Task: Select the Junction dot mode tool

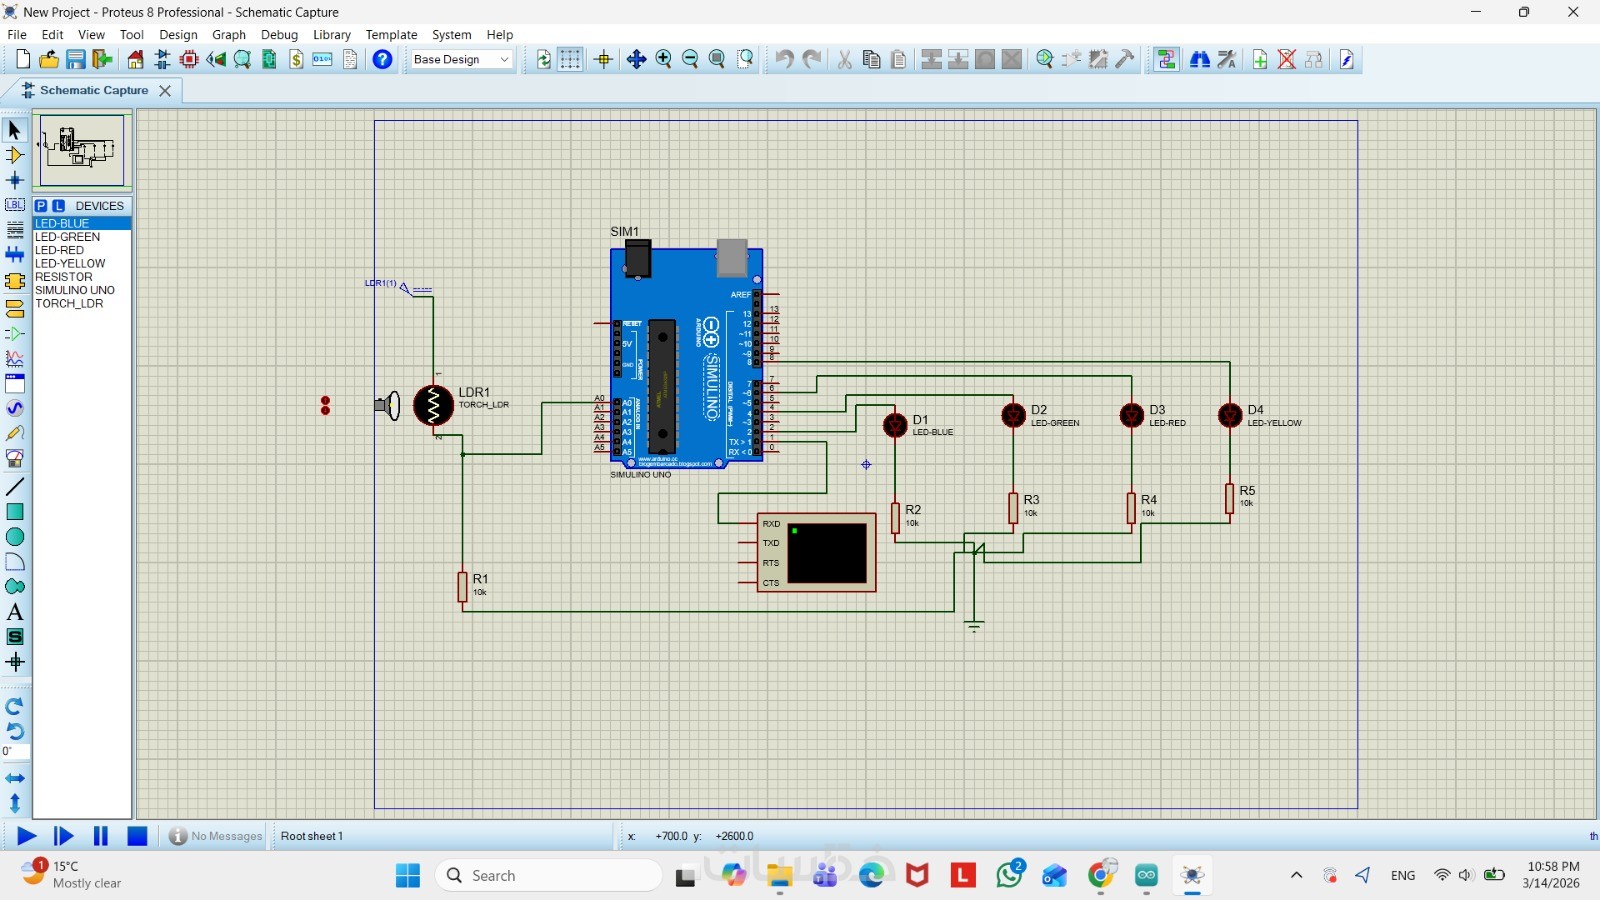Action: coord(14,180)
